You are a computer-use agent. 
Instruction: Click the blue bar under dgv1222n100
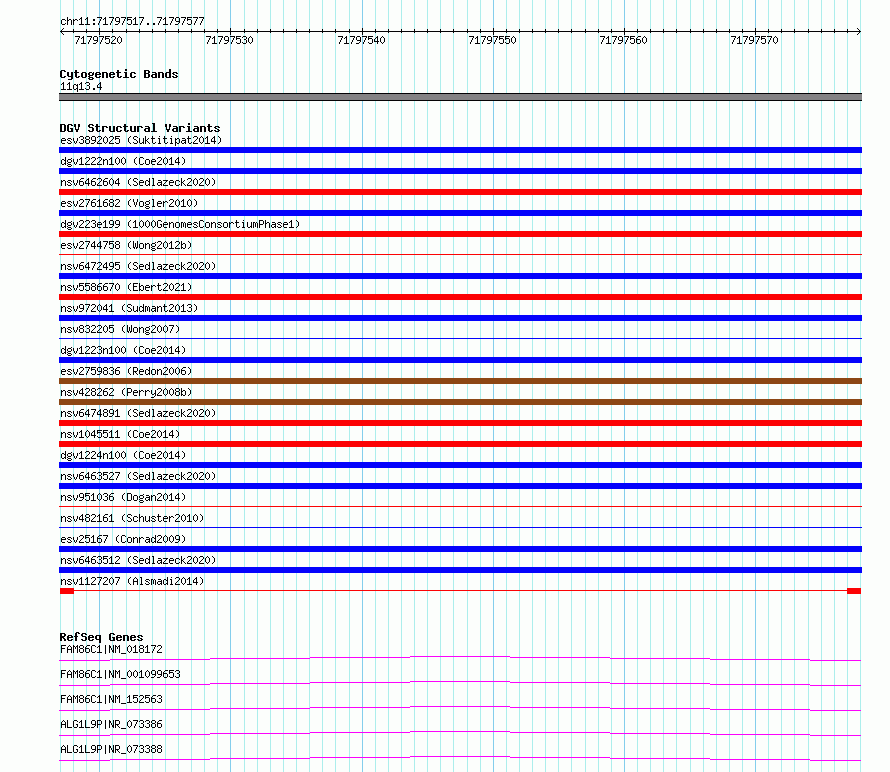click(460, 171)
